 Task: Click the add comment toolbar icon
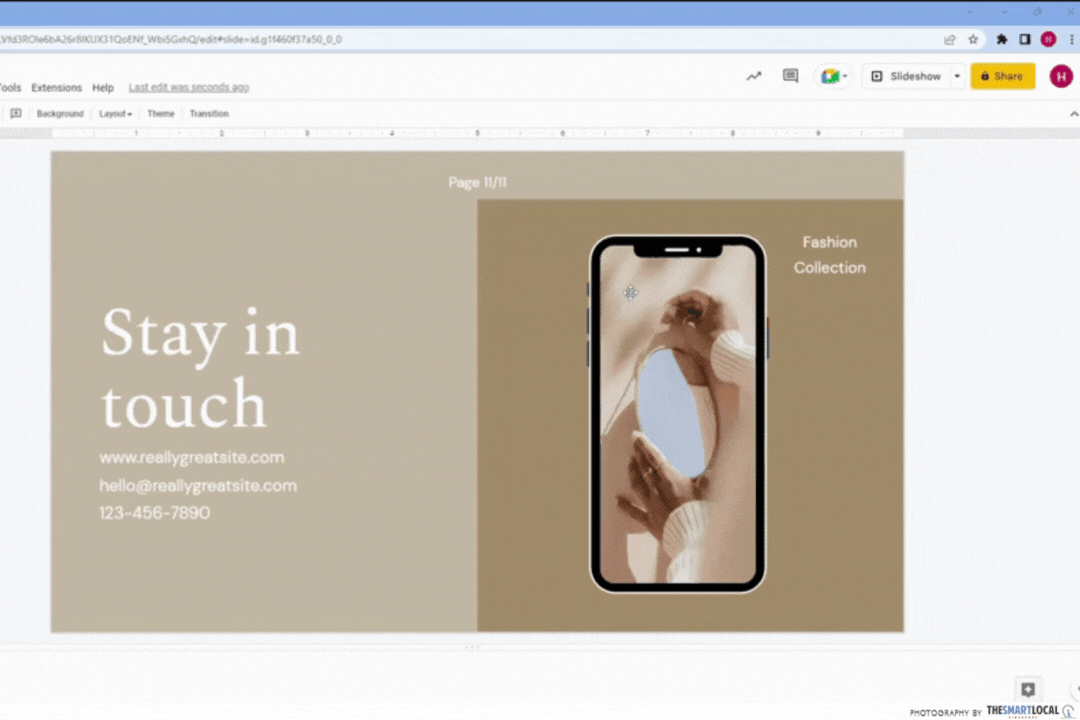pos(16,114)
